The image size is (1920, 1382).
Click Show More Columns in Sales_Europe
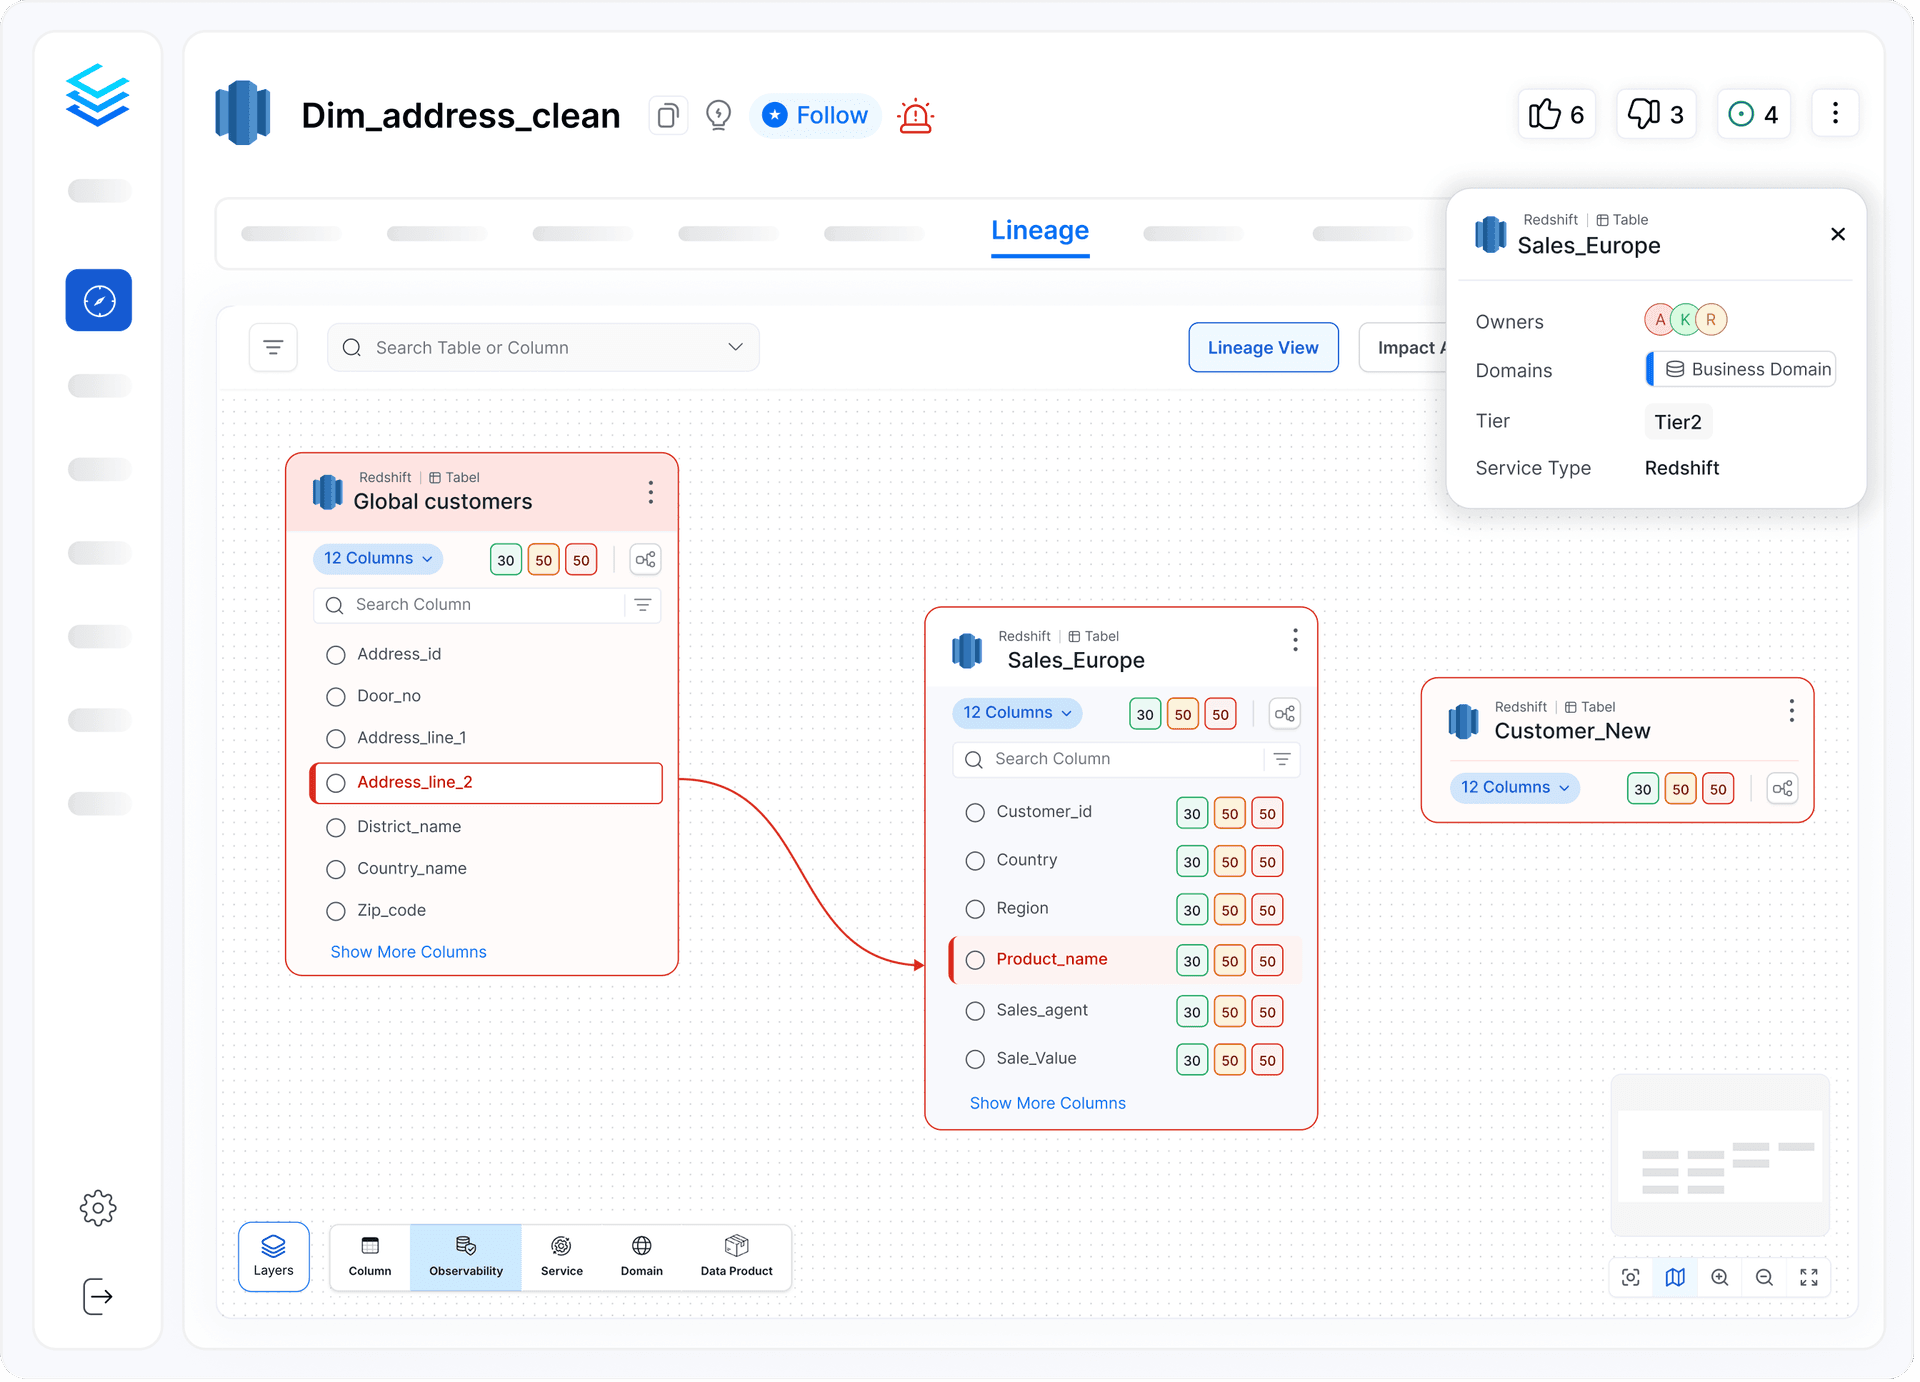coord(1047,1103)
